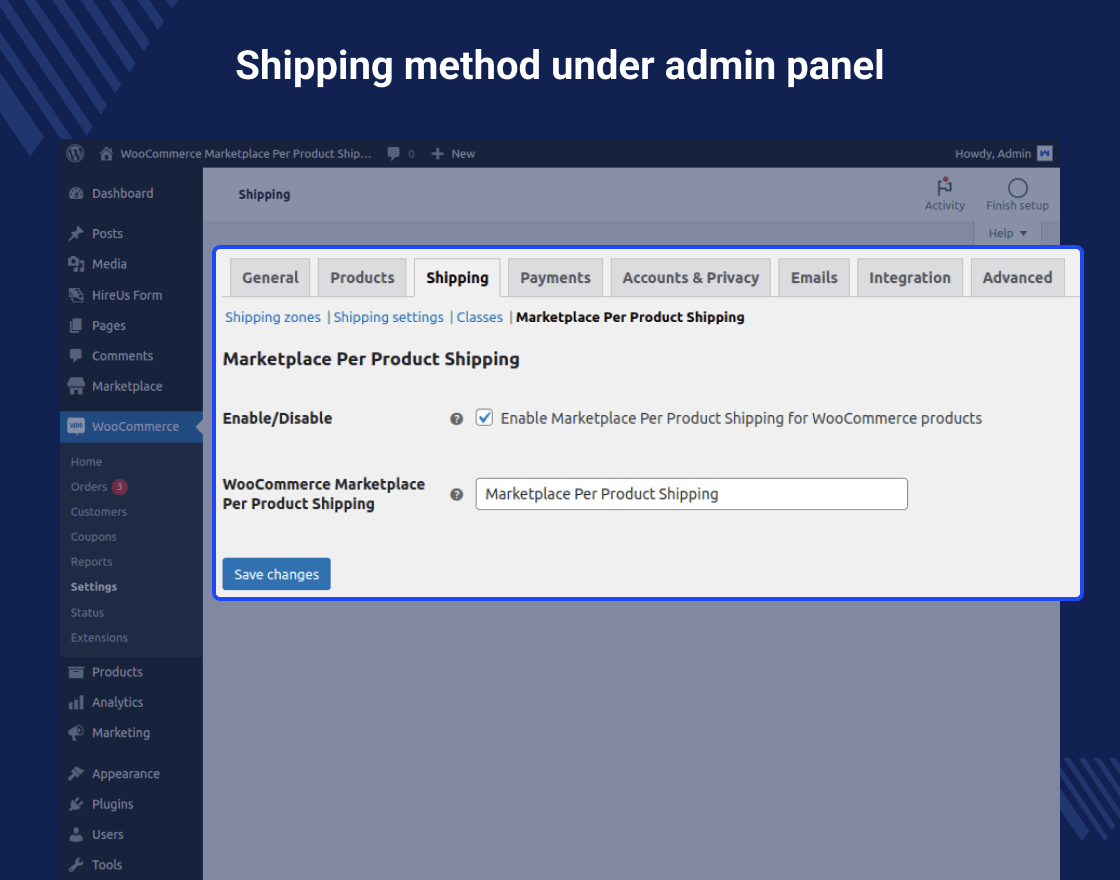Click help tooltip icon beside Enable/Disable
This screenshot has height=880, width=1120.
(456, 419)
